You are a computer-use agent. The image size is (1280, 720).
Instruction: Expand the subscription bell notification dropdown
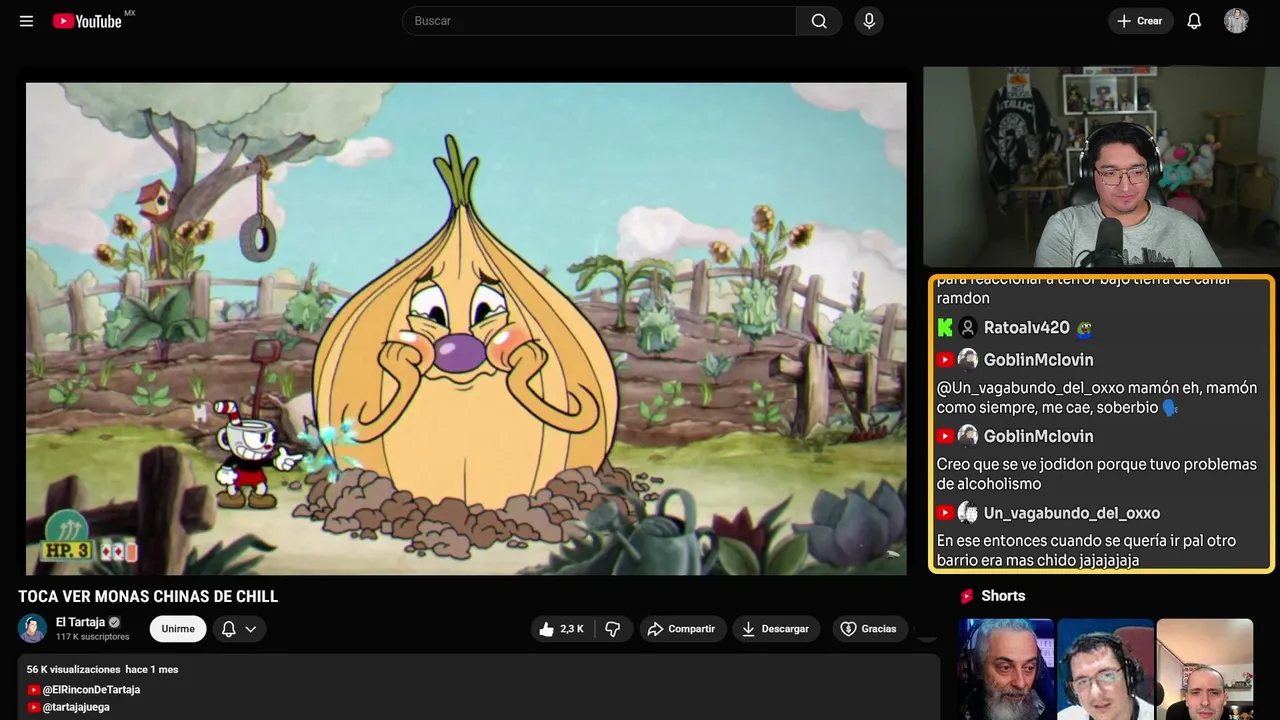click(x=239, y=629)
